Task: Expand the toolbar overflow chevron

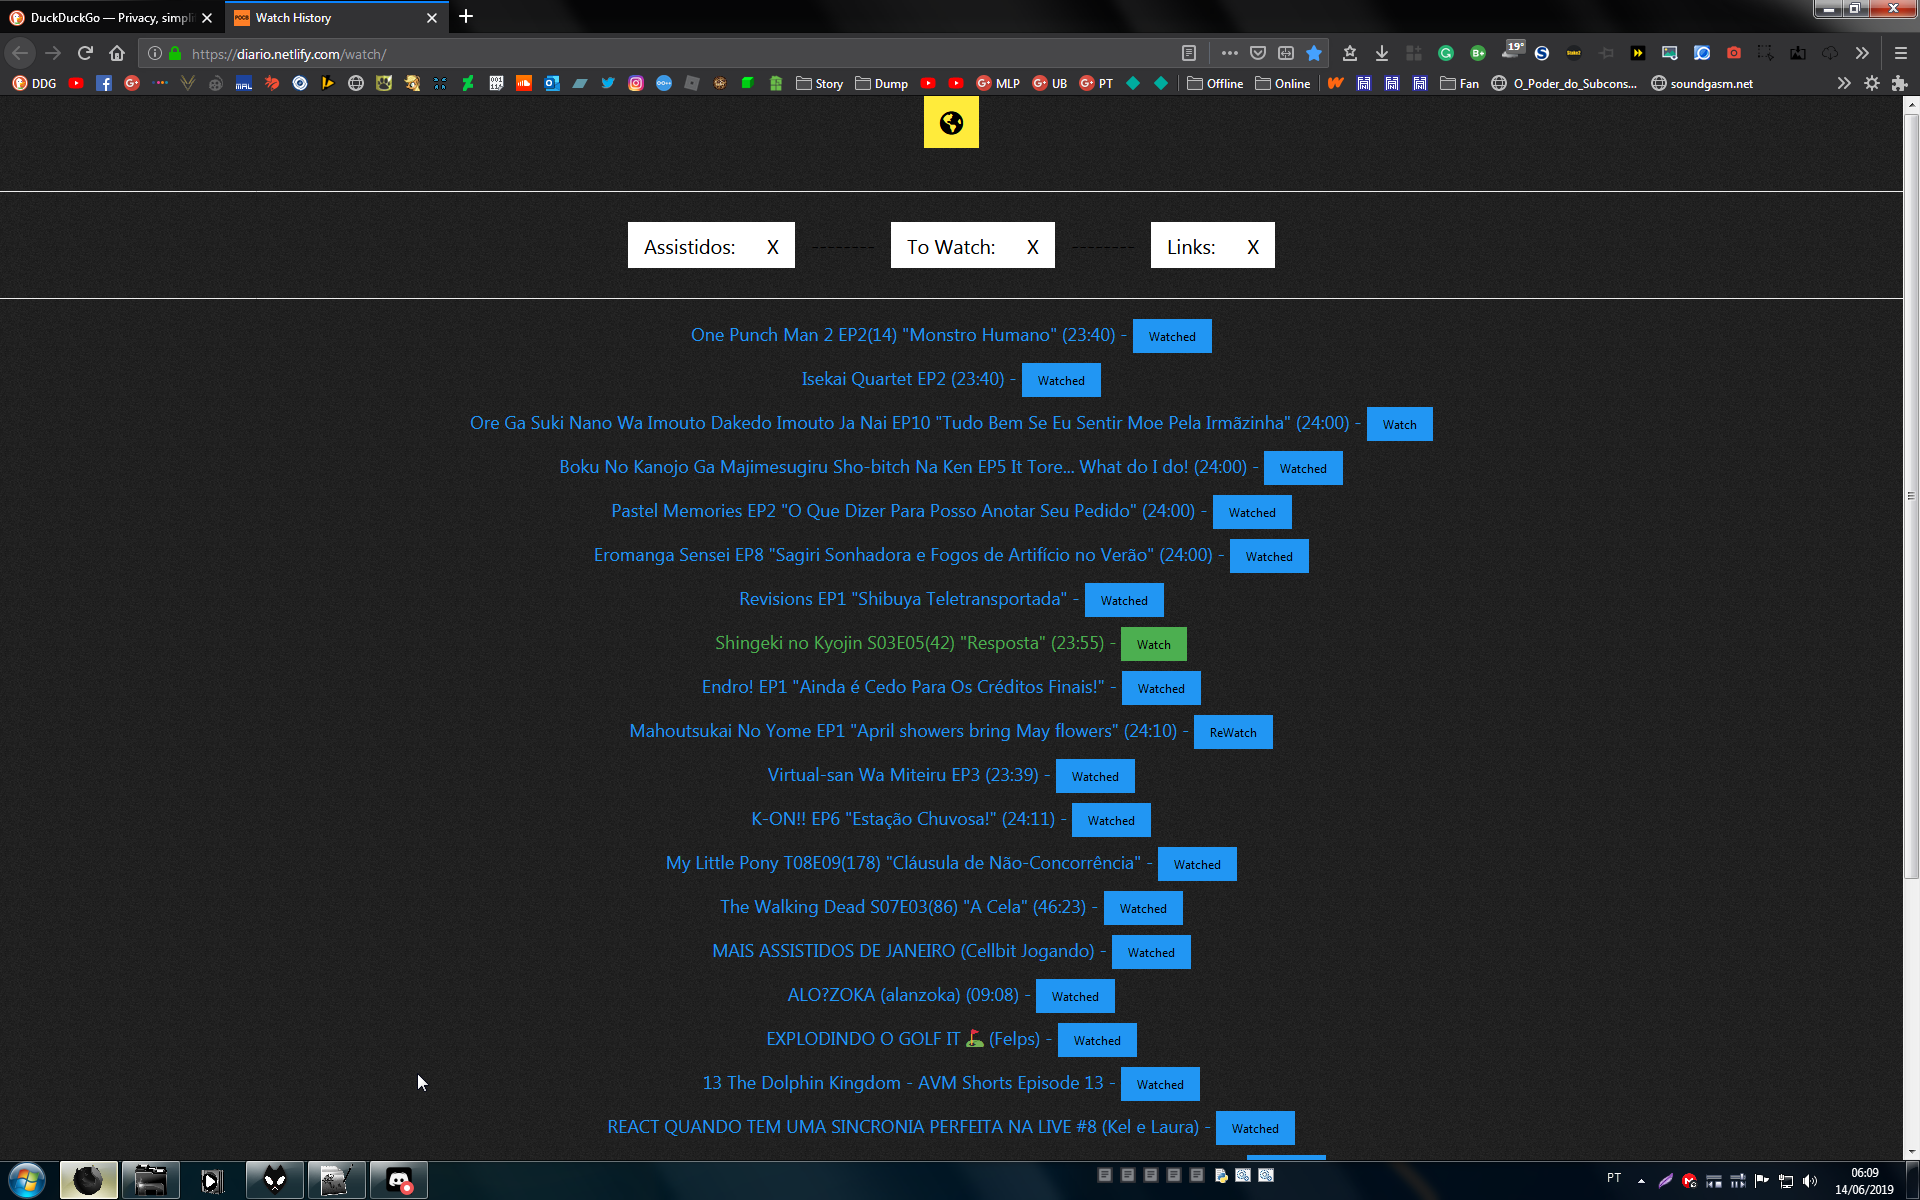Action: (1862, 53)
